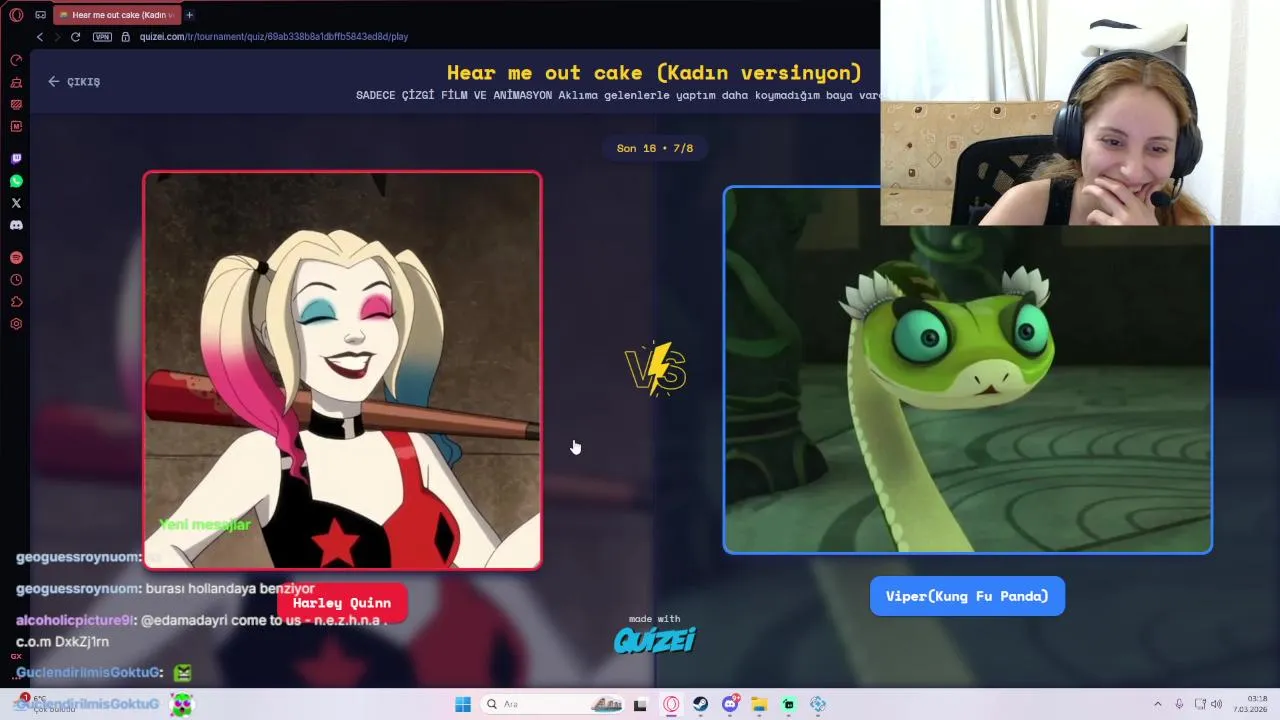The image size is (1280, 720).
Task: Focus the quizei.com address bar
Action: tap(274, 37)
